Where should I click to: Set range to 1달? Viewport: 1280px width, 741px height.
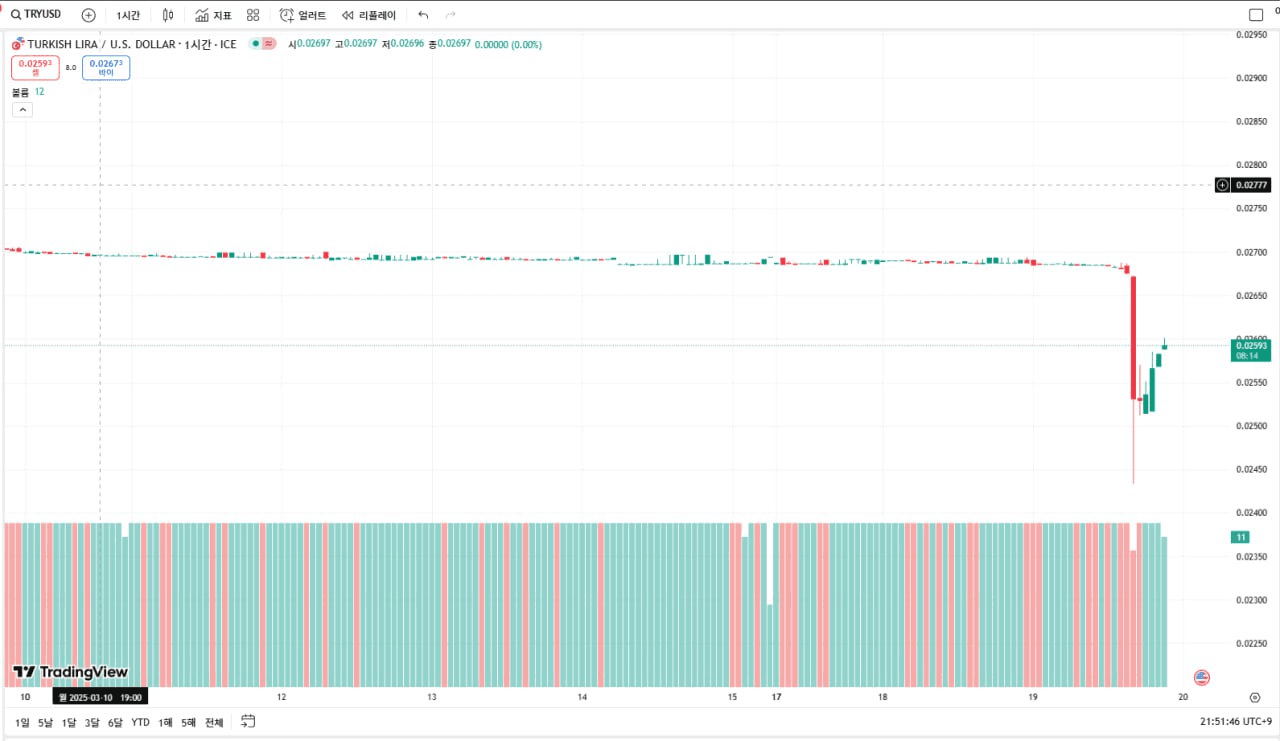tap(69, 722)
